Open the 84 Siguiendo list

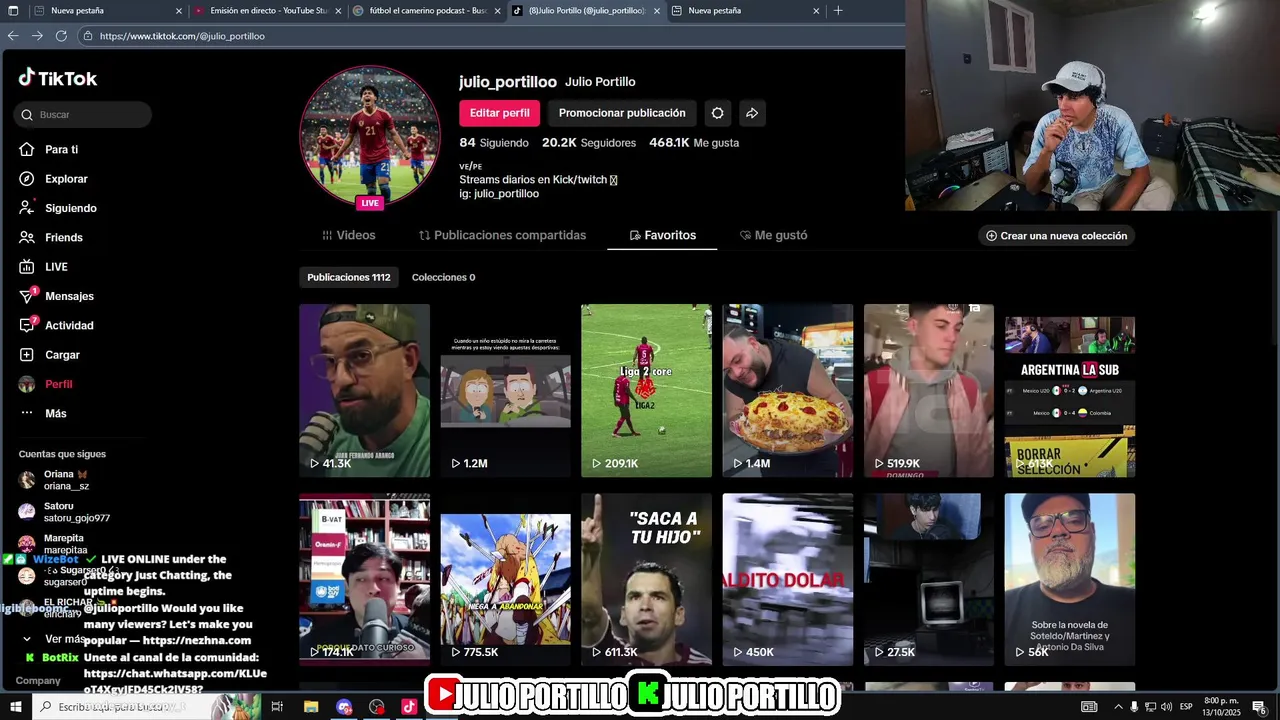494,143
